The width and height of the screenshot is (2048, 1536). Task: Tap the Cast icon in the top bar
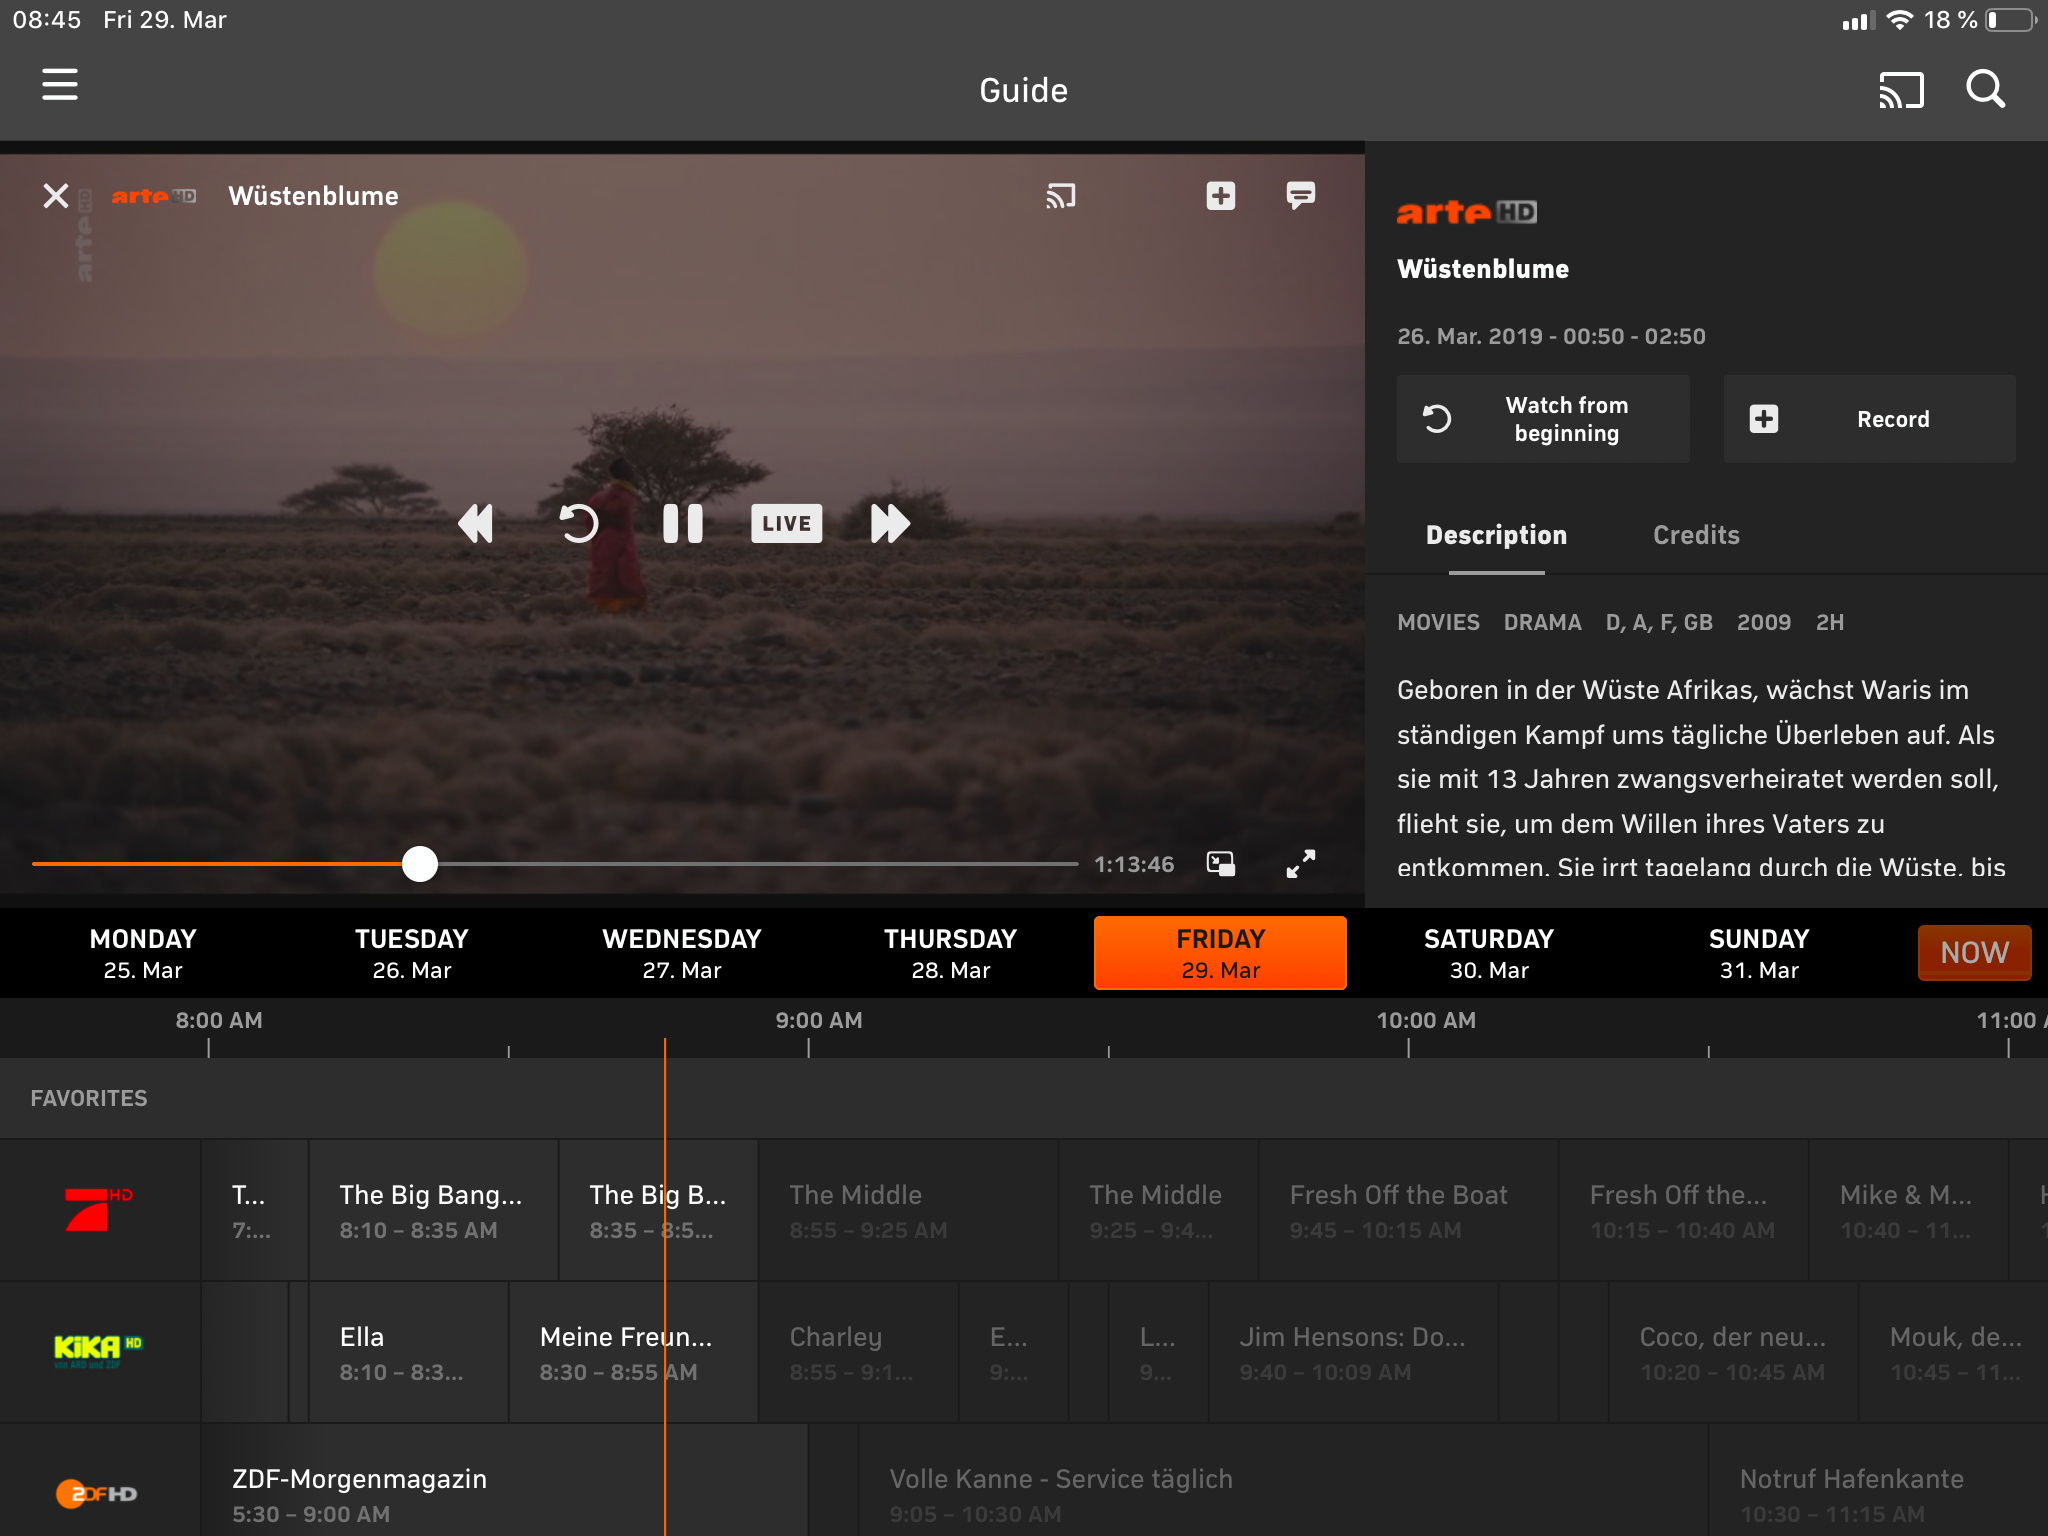[1901, 90]
